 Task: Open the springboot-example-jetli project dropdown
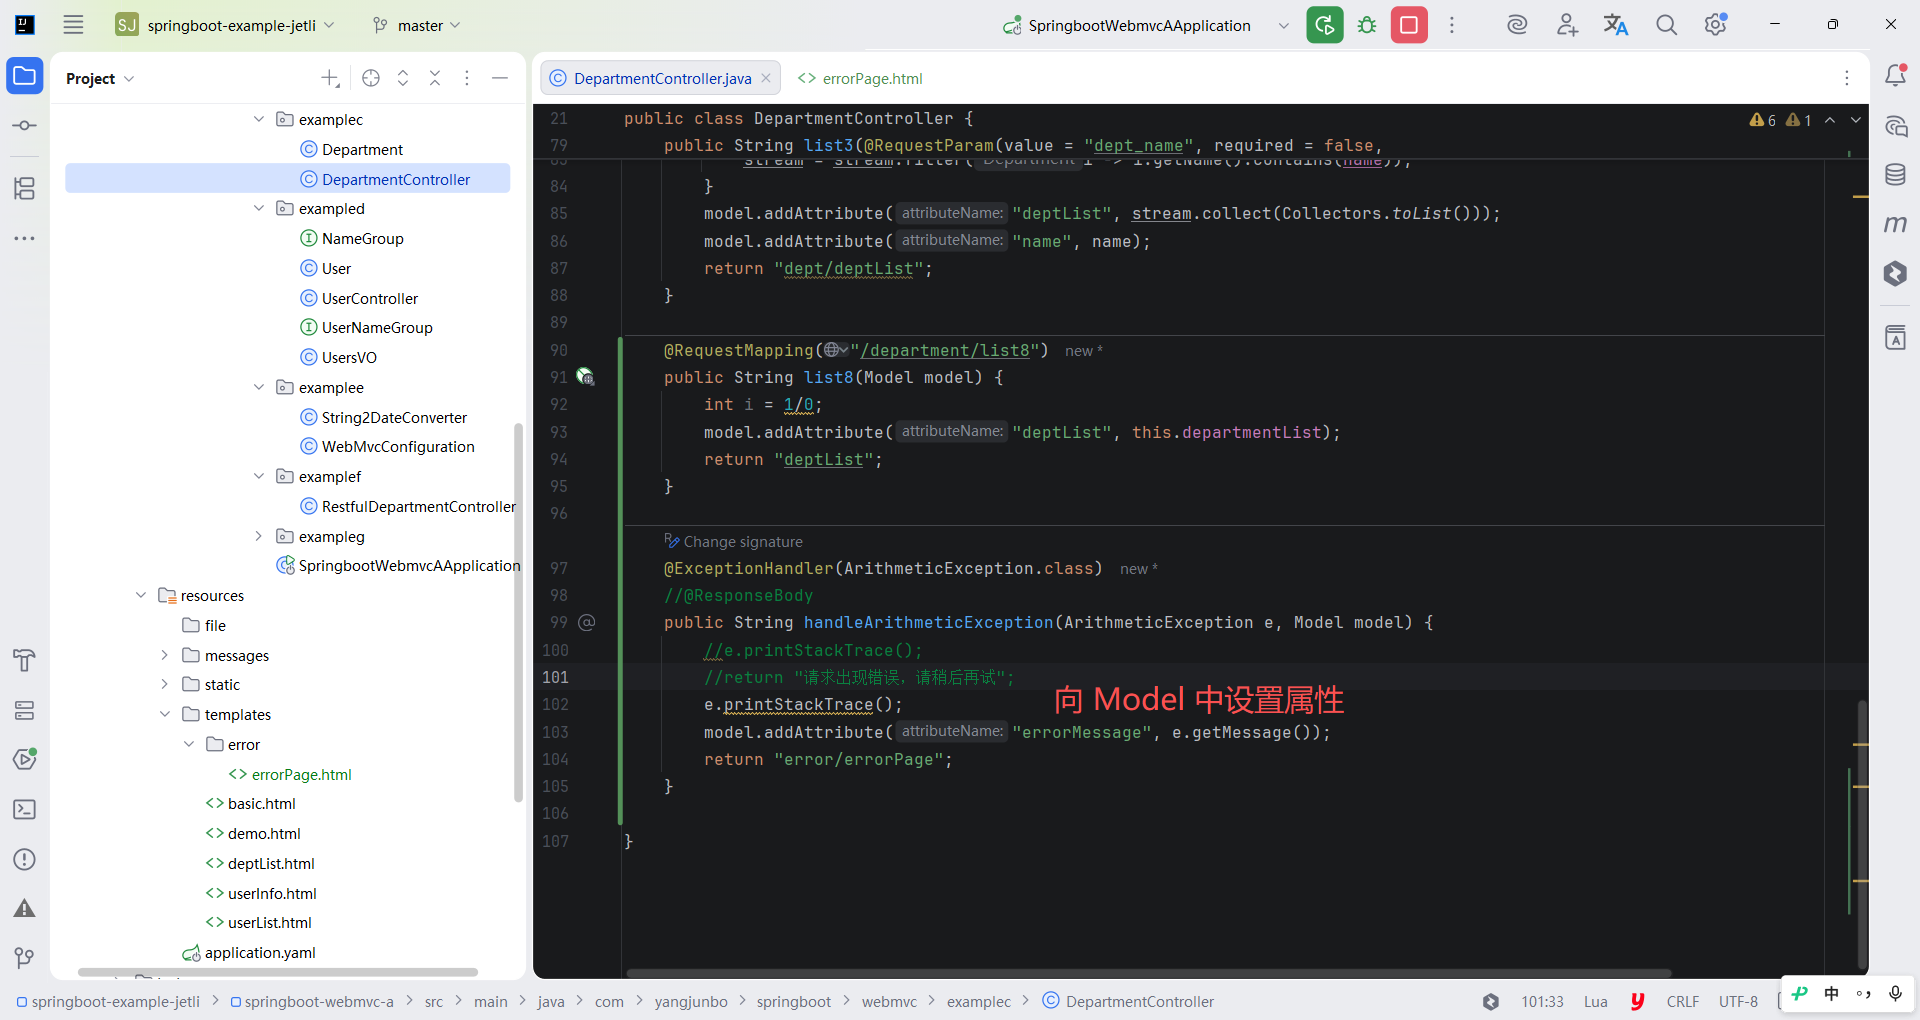pyautogui.click(x=226, y=25)
